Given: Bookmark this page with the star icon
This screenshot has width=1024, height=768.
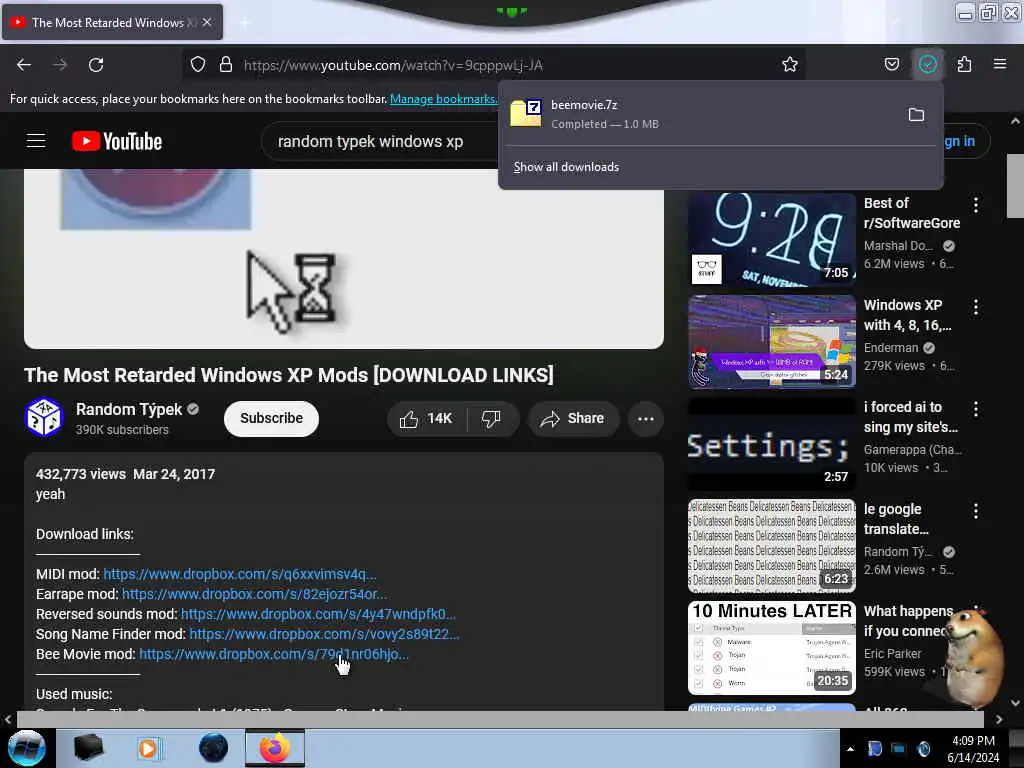Looking at the screenshot, I should tap(790, 65).
